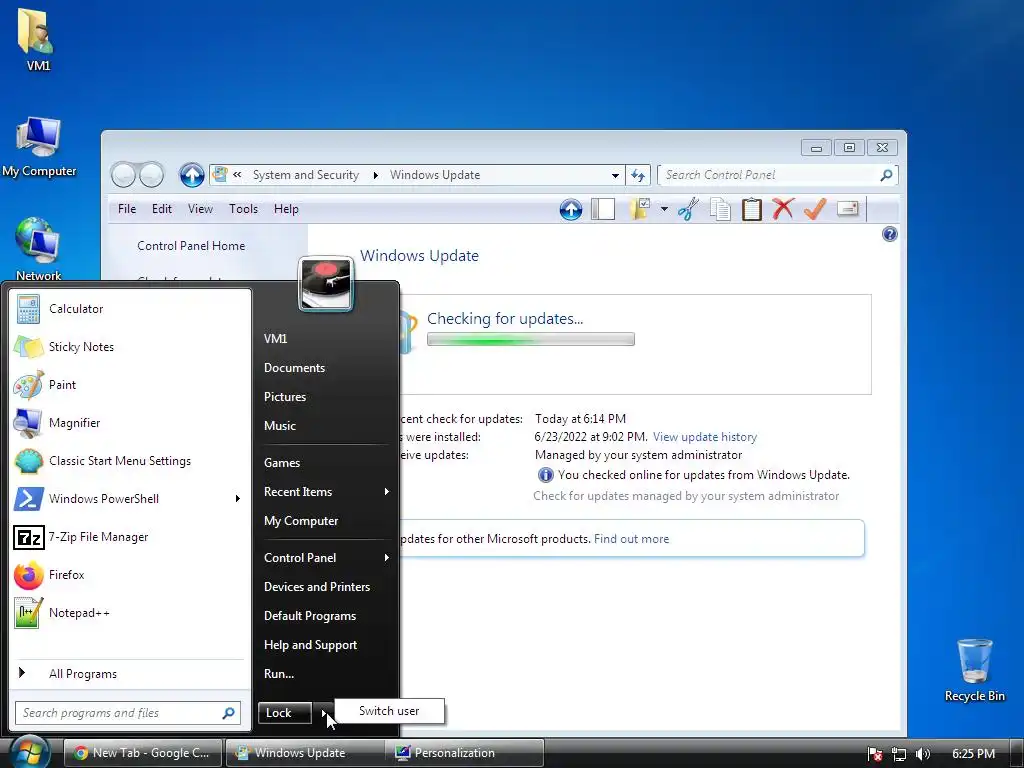Viewport: 1024px width, 768px height.
Task: Expand All Programs list
Action: coord(129,674)
